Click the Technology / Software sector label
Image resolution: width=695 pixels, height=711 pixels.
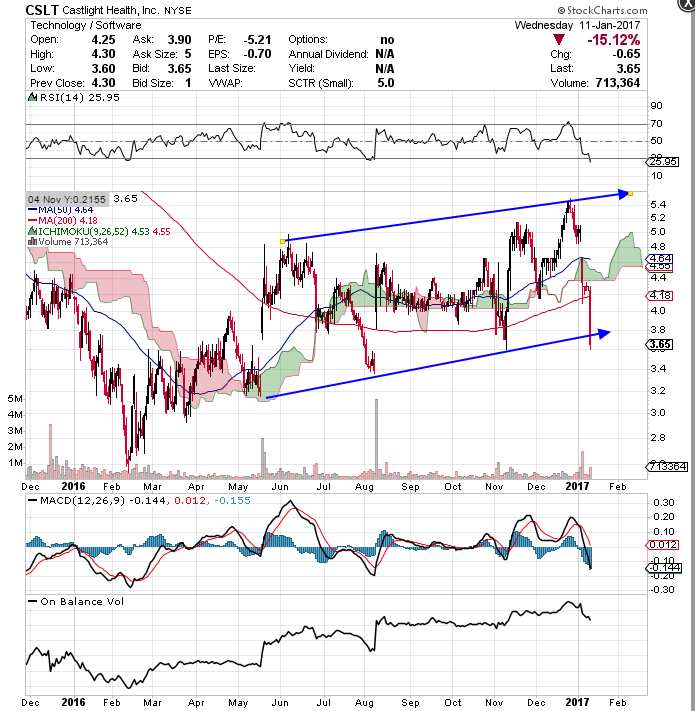pos(86,25)
